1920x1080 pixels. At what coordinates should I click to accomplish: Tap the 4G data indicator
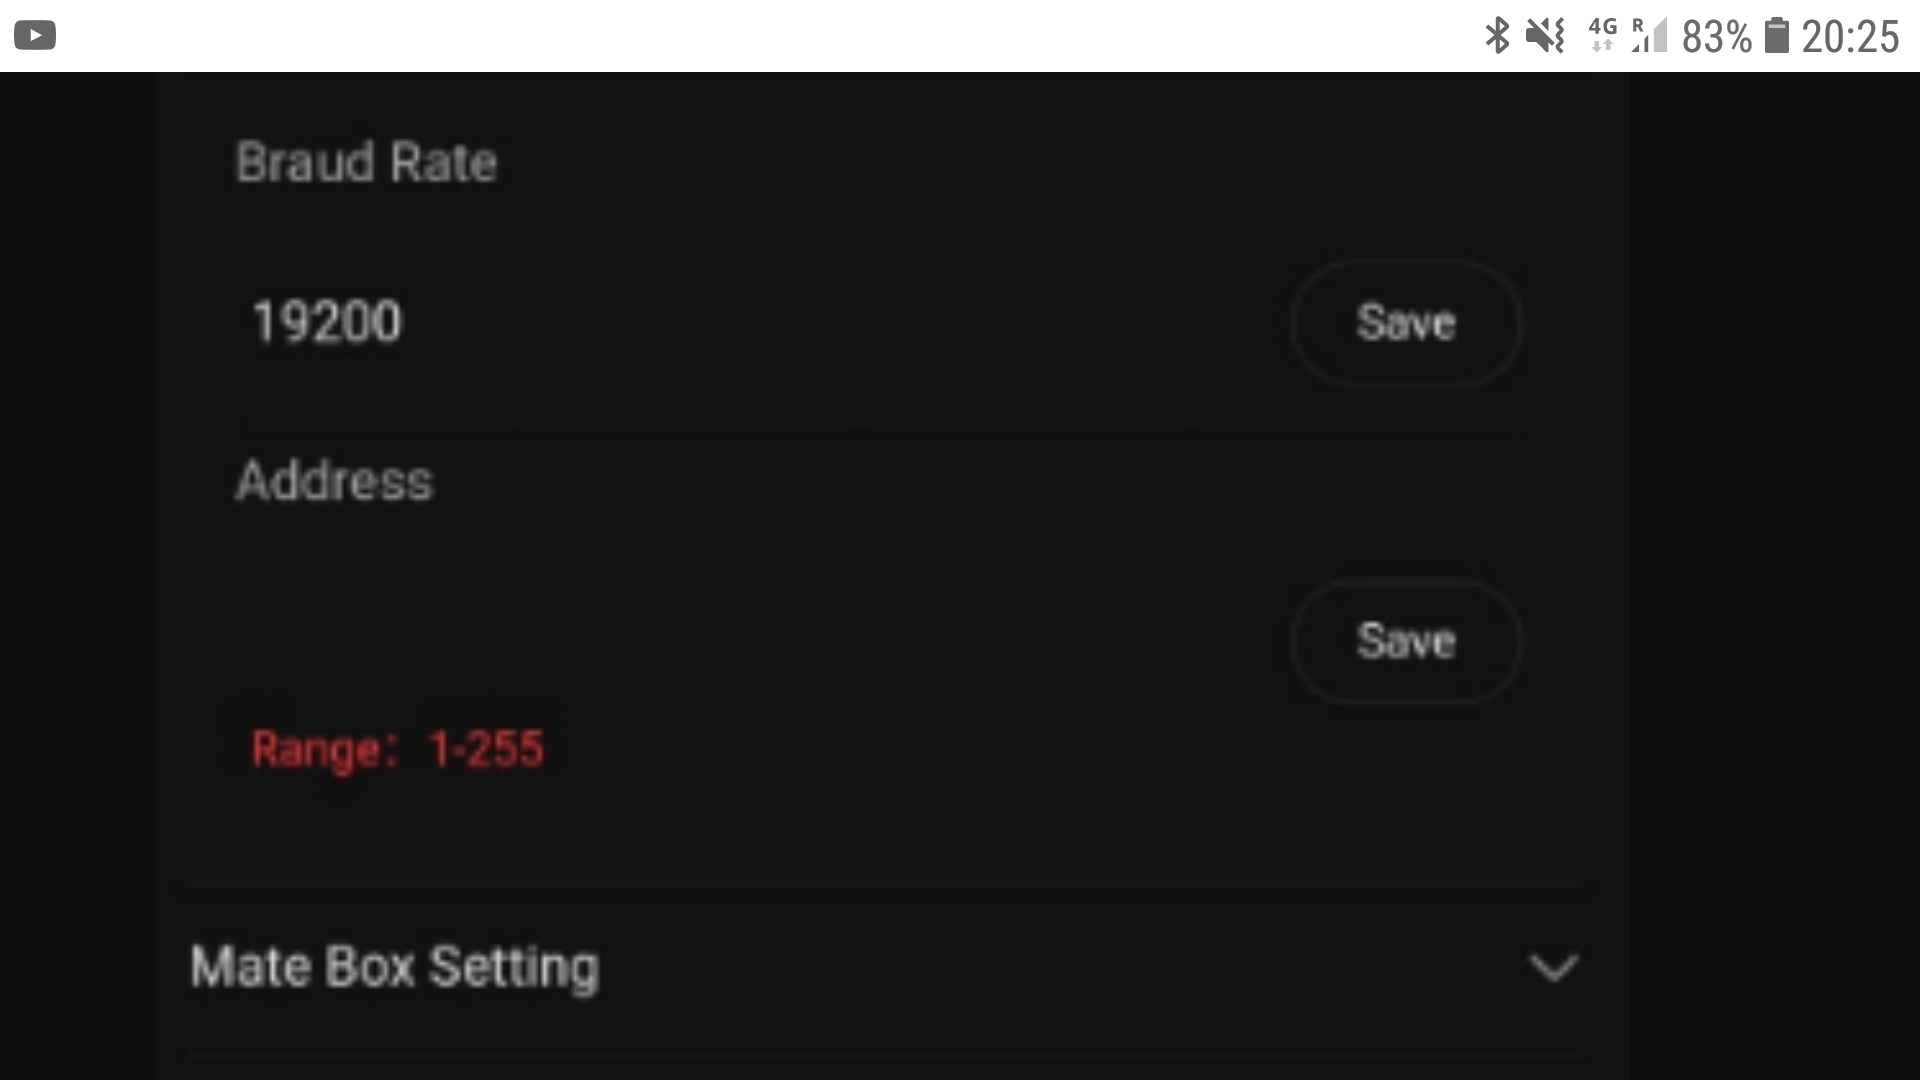pyautogui.click(x=1602, y=34)
